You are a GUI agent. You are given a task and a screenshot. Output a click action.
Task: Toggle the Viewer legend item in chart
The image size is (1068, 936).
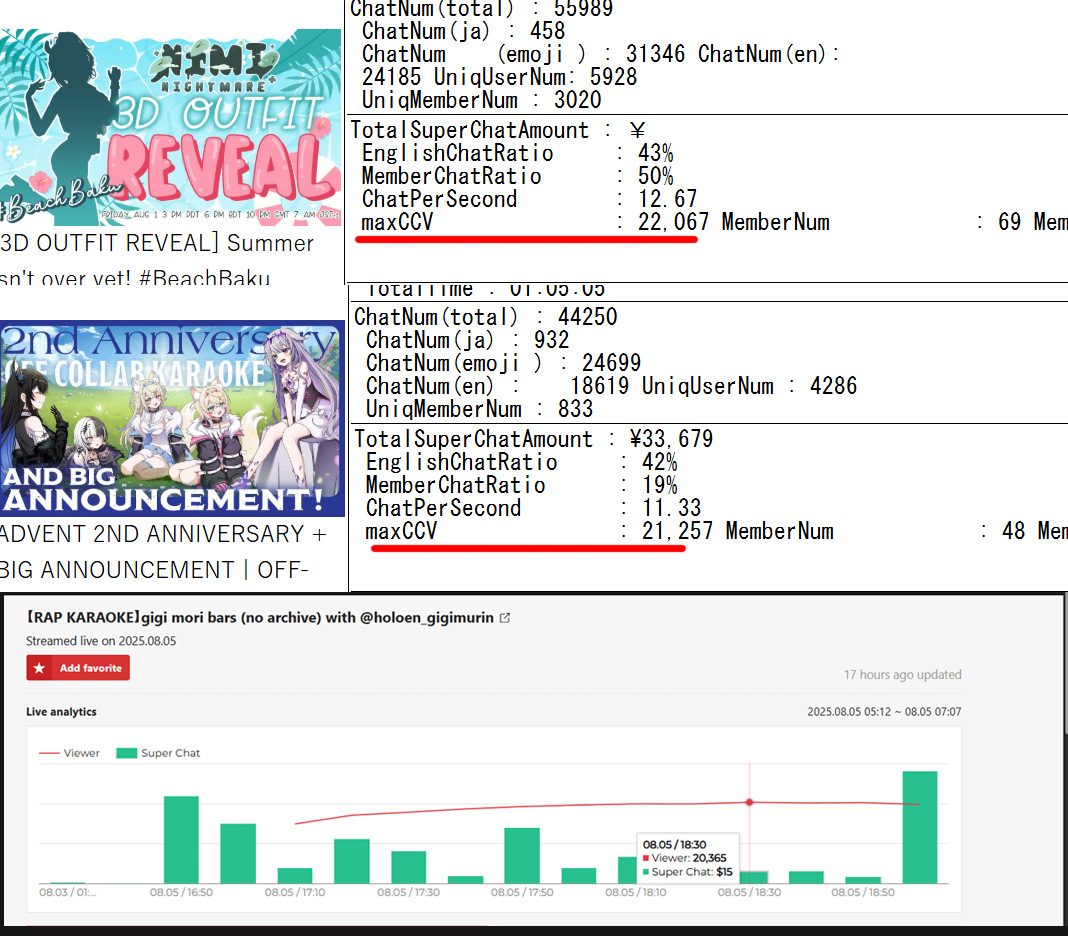coord(69,753)
